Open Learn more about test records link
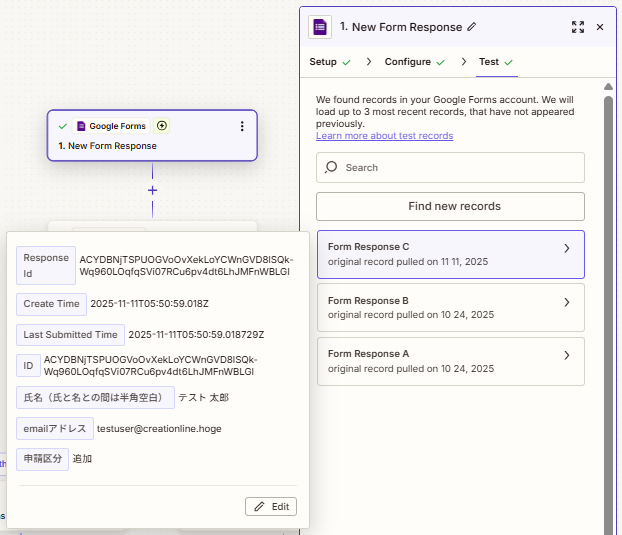Screen dimensions: 622x535 (x=384, y=136)
